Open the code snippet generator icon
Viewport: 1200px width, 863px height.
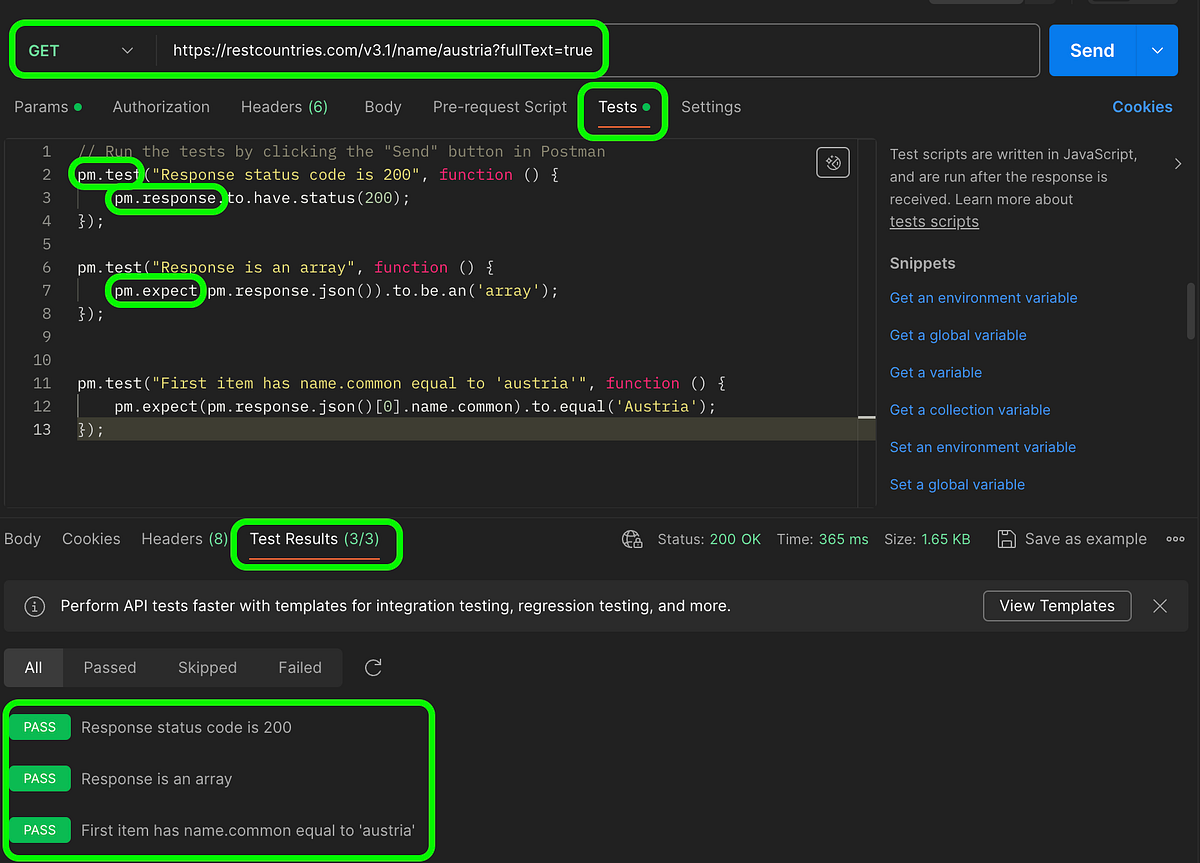click(833, 162)
